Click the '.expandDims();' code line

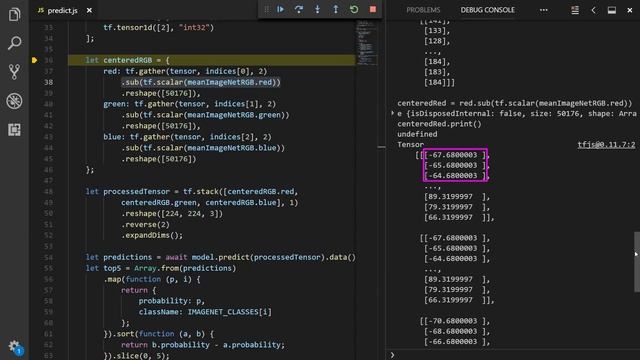point(152,235)
